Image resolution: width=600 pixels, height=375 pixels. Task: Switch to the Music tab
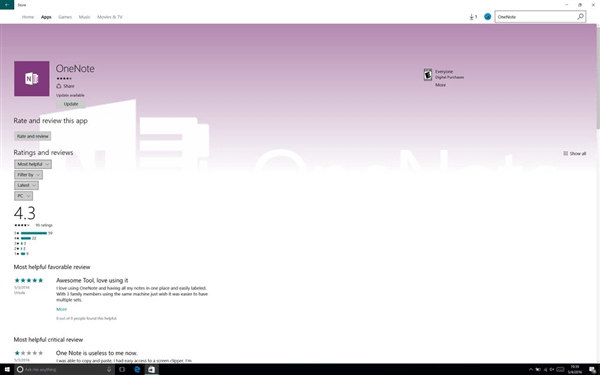85,17
